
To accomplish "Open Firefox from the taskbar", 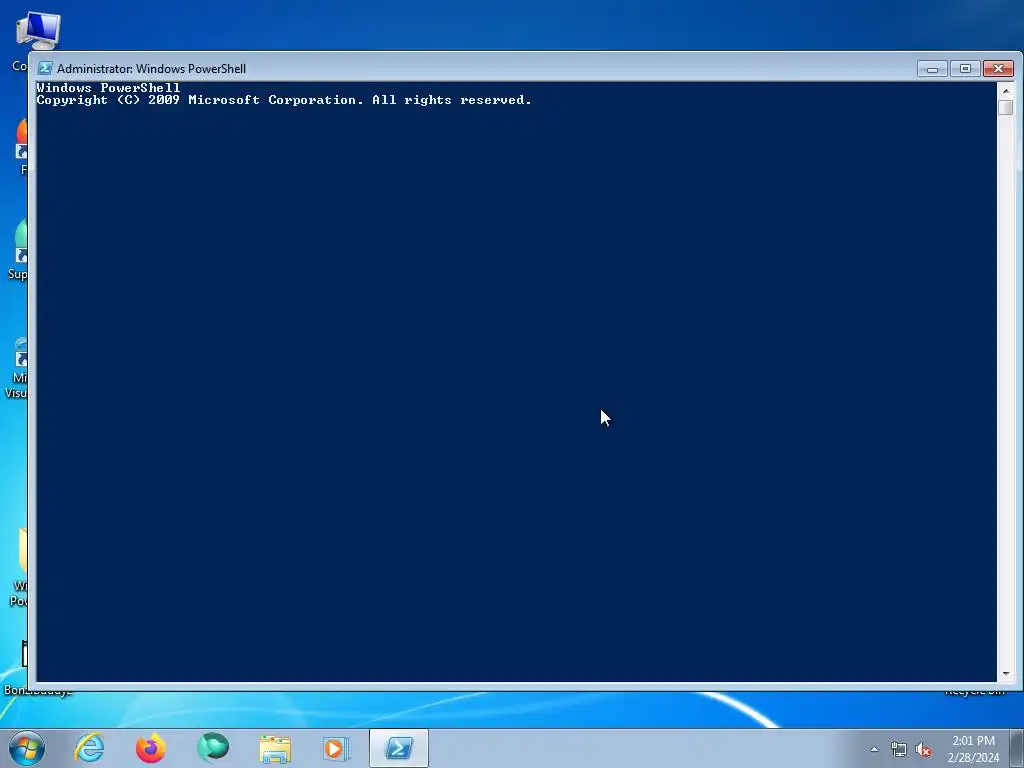I will coord(151,748).
